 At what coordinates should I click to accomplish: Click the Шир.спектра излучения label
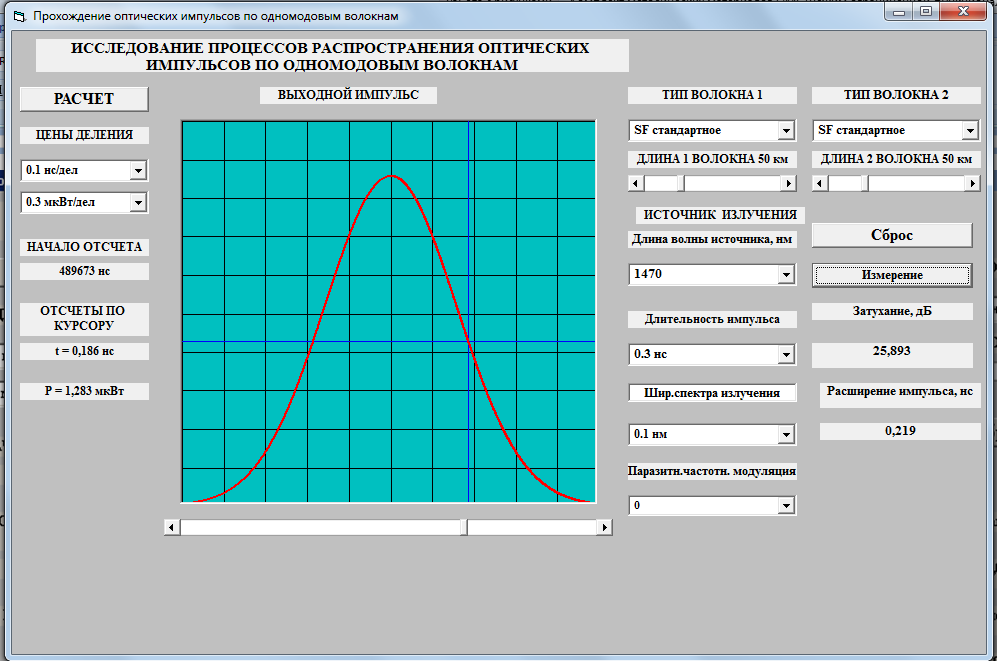click(712, 393)
